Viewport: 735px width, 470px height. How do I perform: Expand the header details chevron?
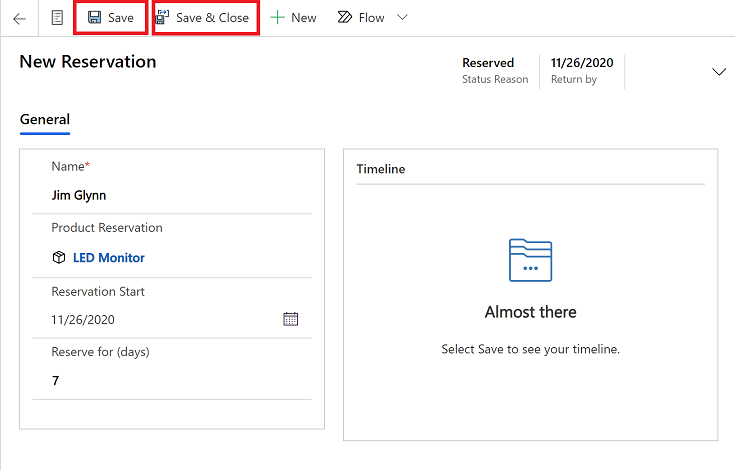719,72
